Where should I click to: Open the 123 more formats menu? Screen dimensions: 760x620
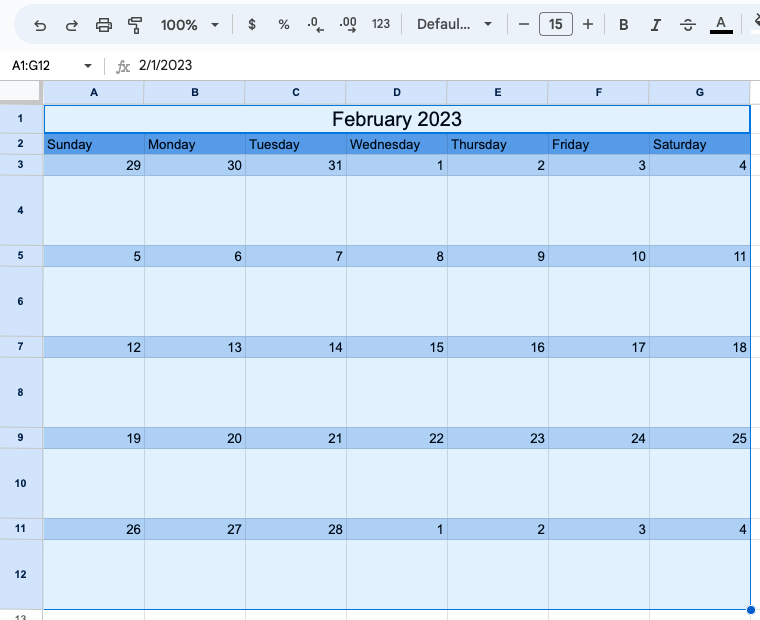point(380,24)
